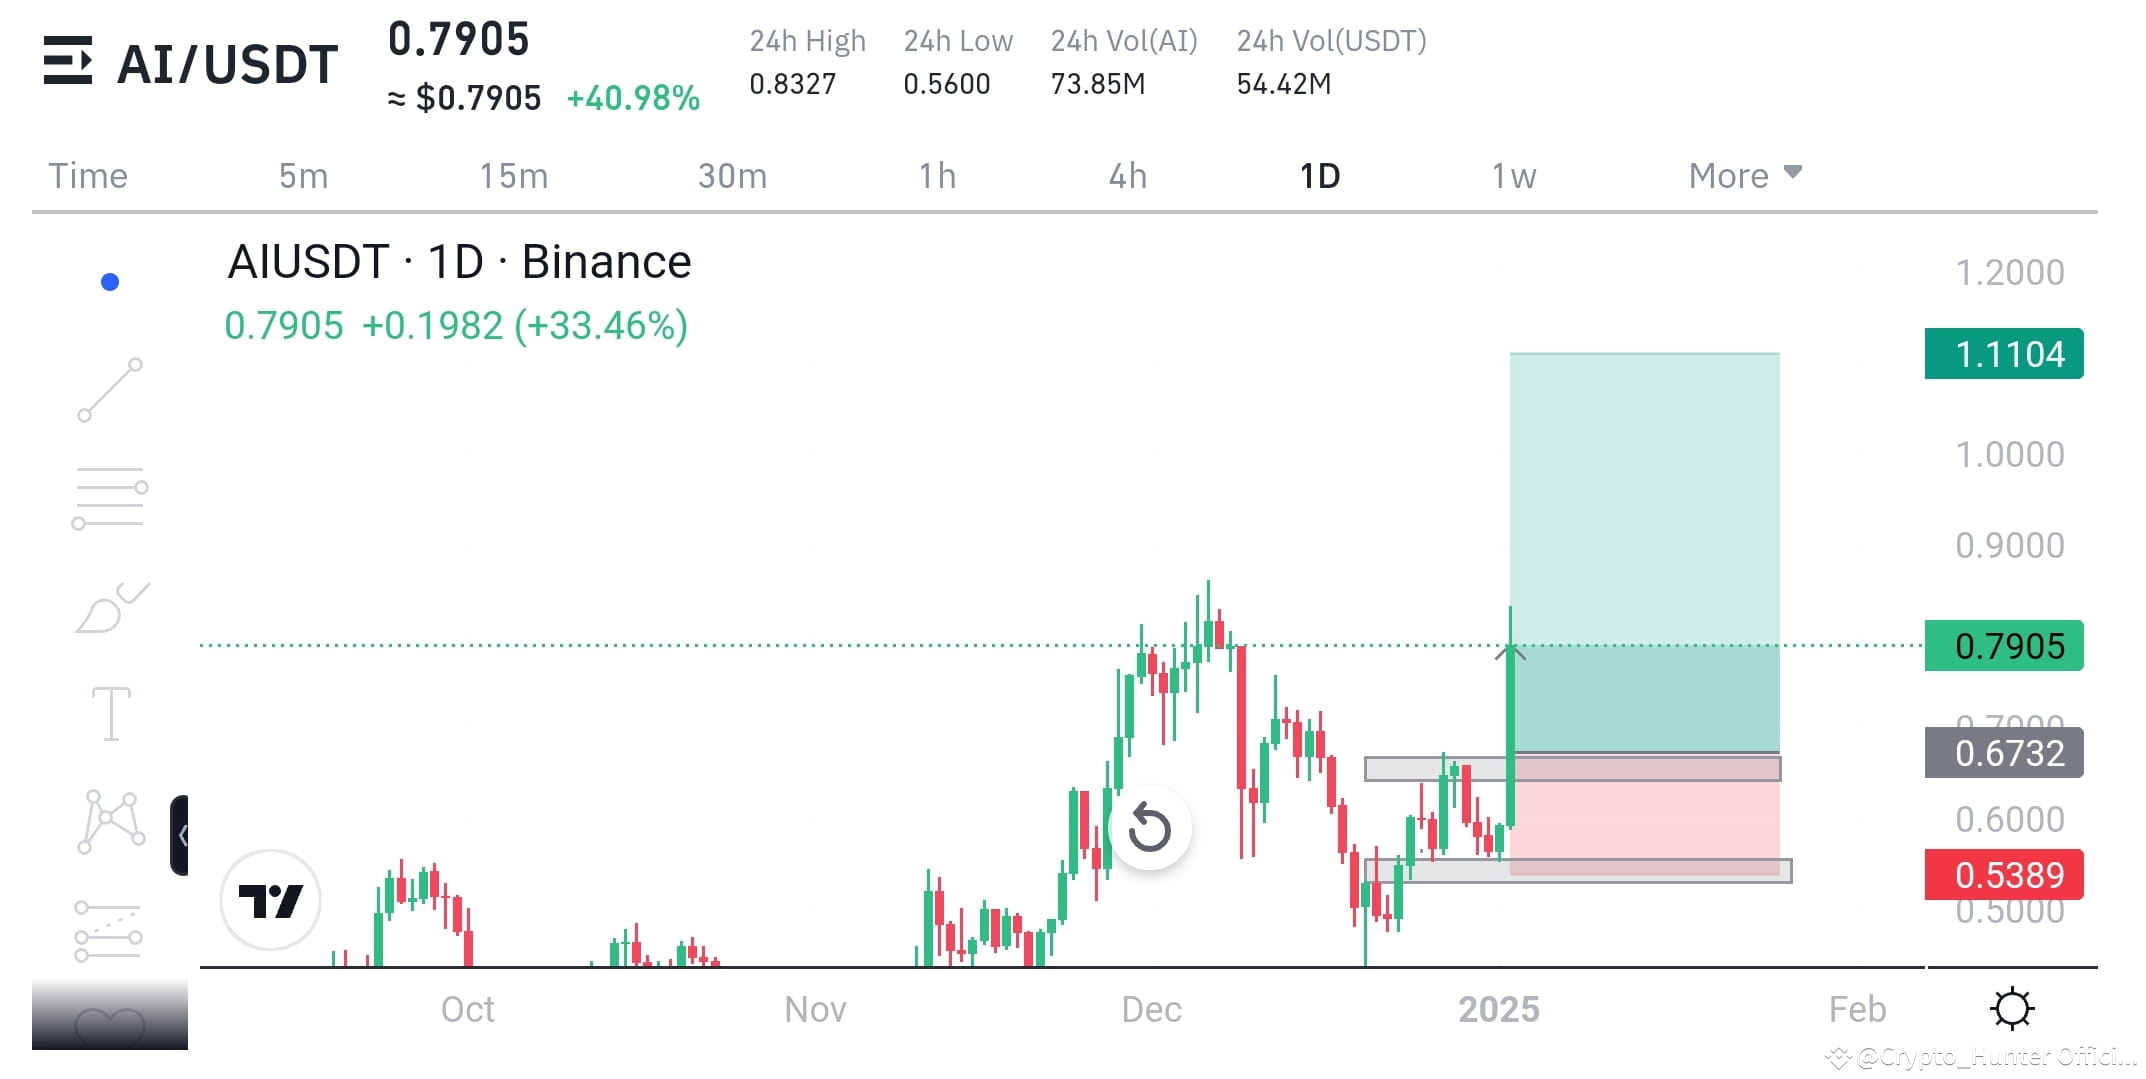Select the Text annotation tool
This screenshot has width=2146, height=1079.
point(110,713)
